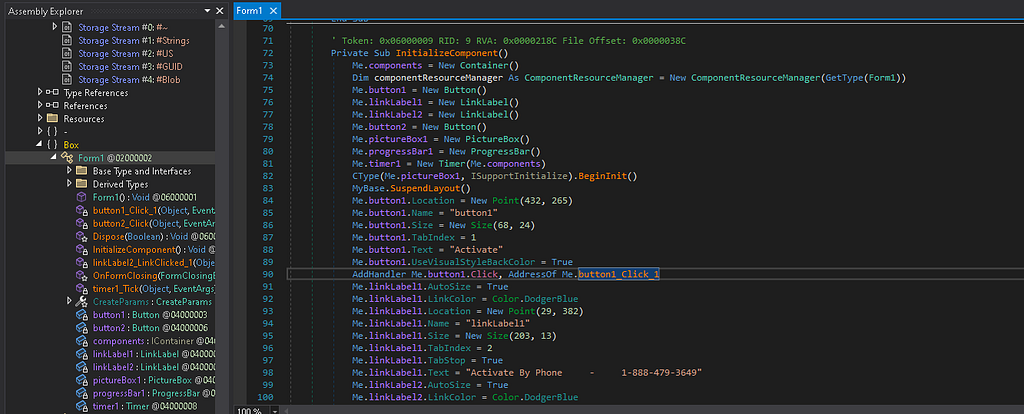Select the Storage Stream #4: #Blob icon
The height and width of the screenshot is (414, 1024).
[67, 80]
